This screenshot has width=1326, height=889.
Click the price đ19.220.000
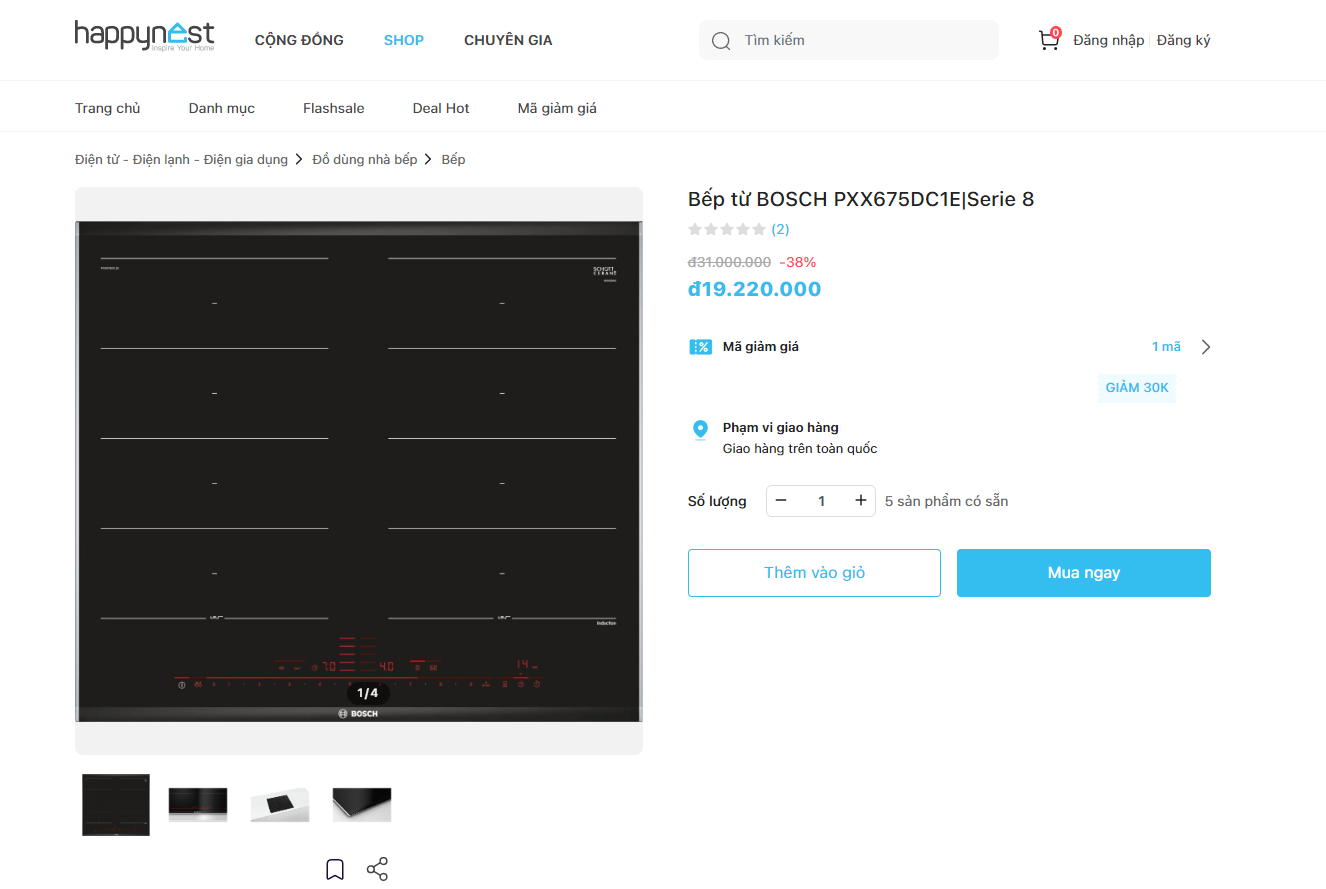(755, 289)
